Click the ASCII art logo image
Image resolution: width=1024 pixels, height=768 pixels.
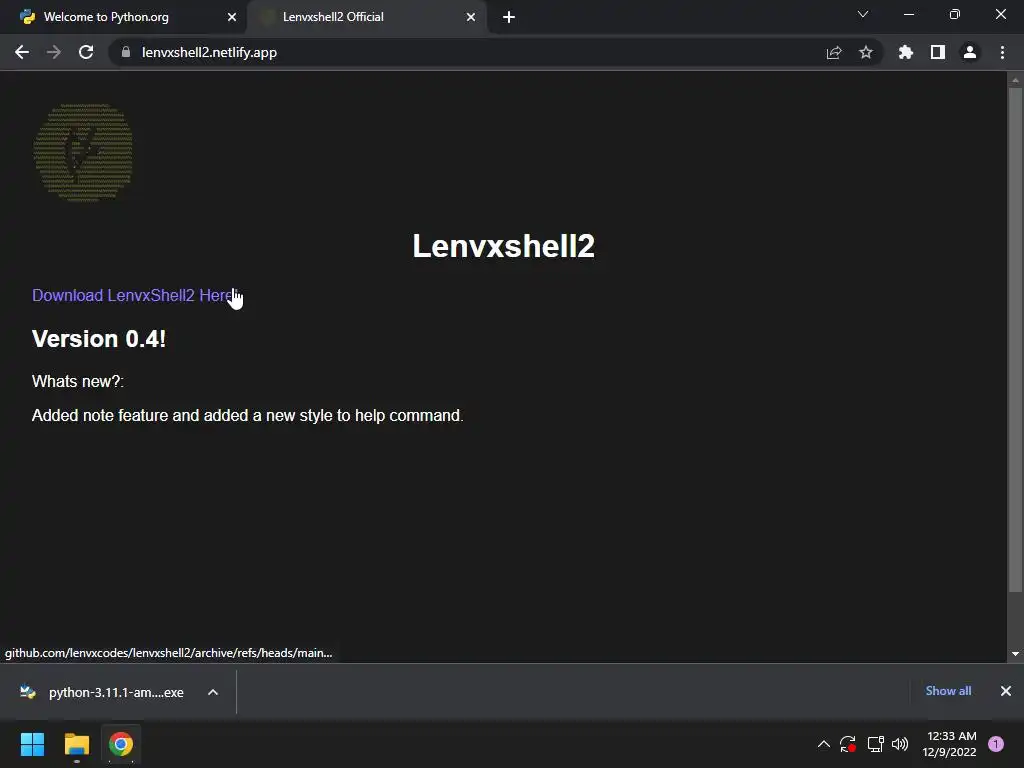(83, 152)
